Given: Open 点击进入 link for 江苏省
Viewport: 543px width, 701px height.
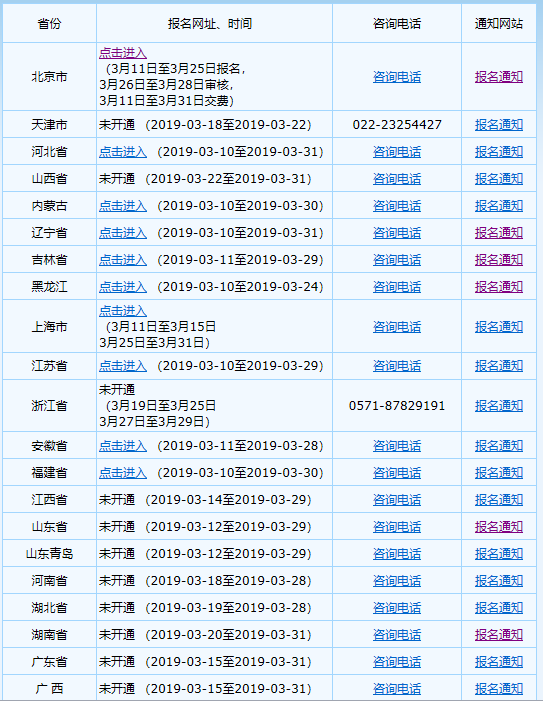Looking at the screenshot, I should pos(123,366).
